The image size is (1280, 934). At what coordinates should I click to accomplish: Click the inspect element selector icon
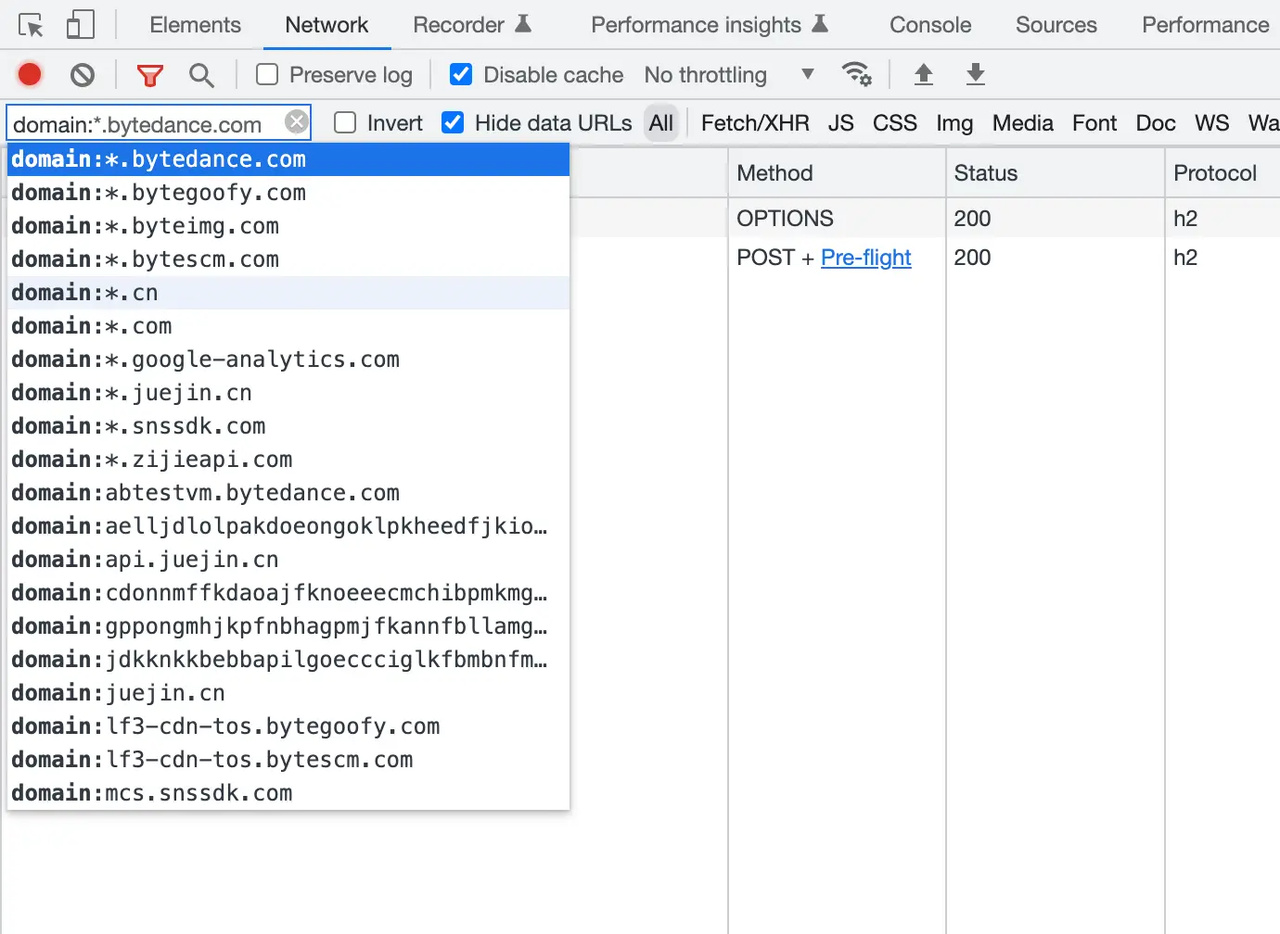(x=31, y=26)
